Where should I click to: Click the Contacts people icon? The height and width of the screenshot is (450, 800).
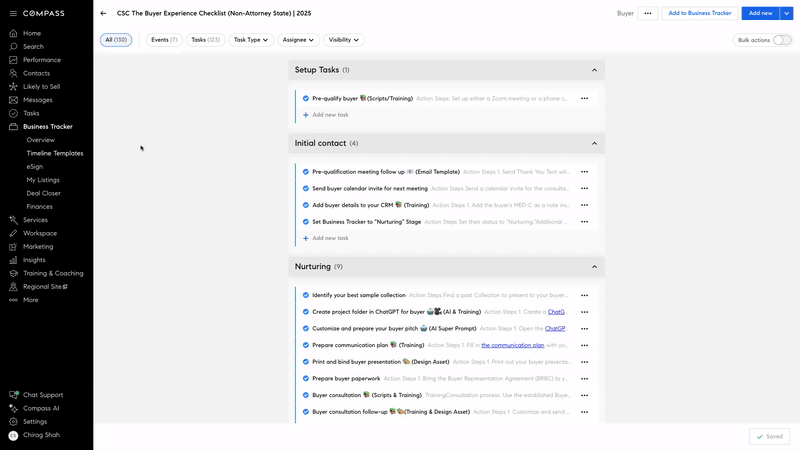tap(13, 73)
